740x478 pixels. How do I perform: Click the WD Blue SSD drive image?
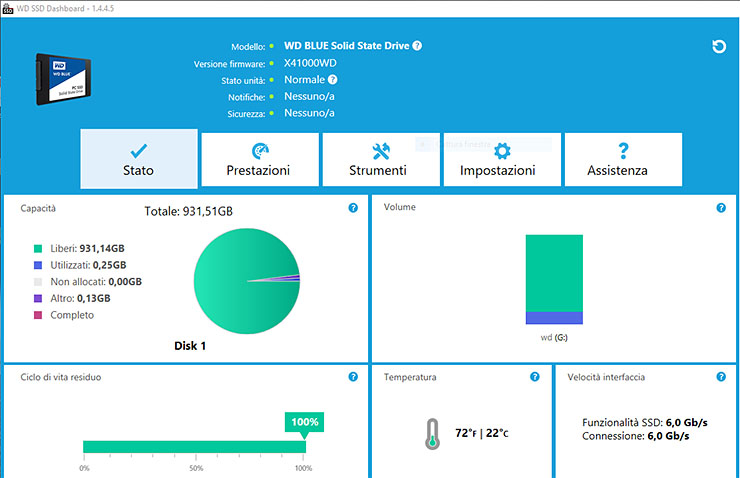tap(65, 77)
